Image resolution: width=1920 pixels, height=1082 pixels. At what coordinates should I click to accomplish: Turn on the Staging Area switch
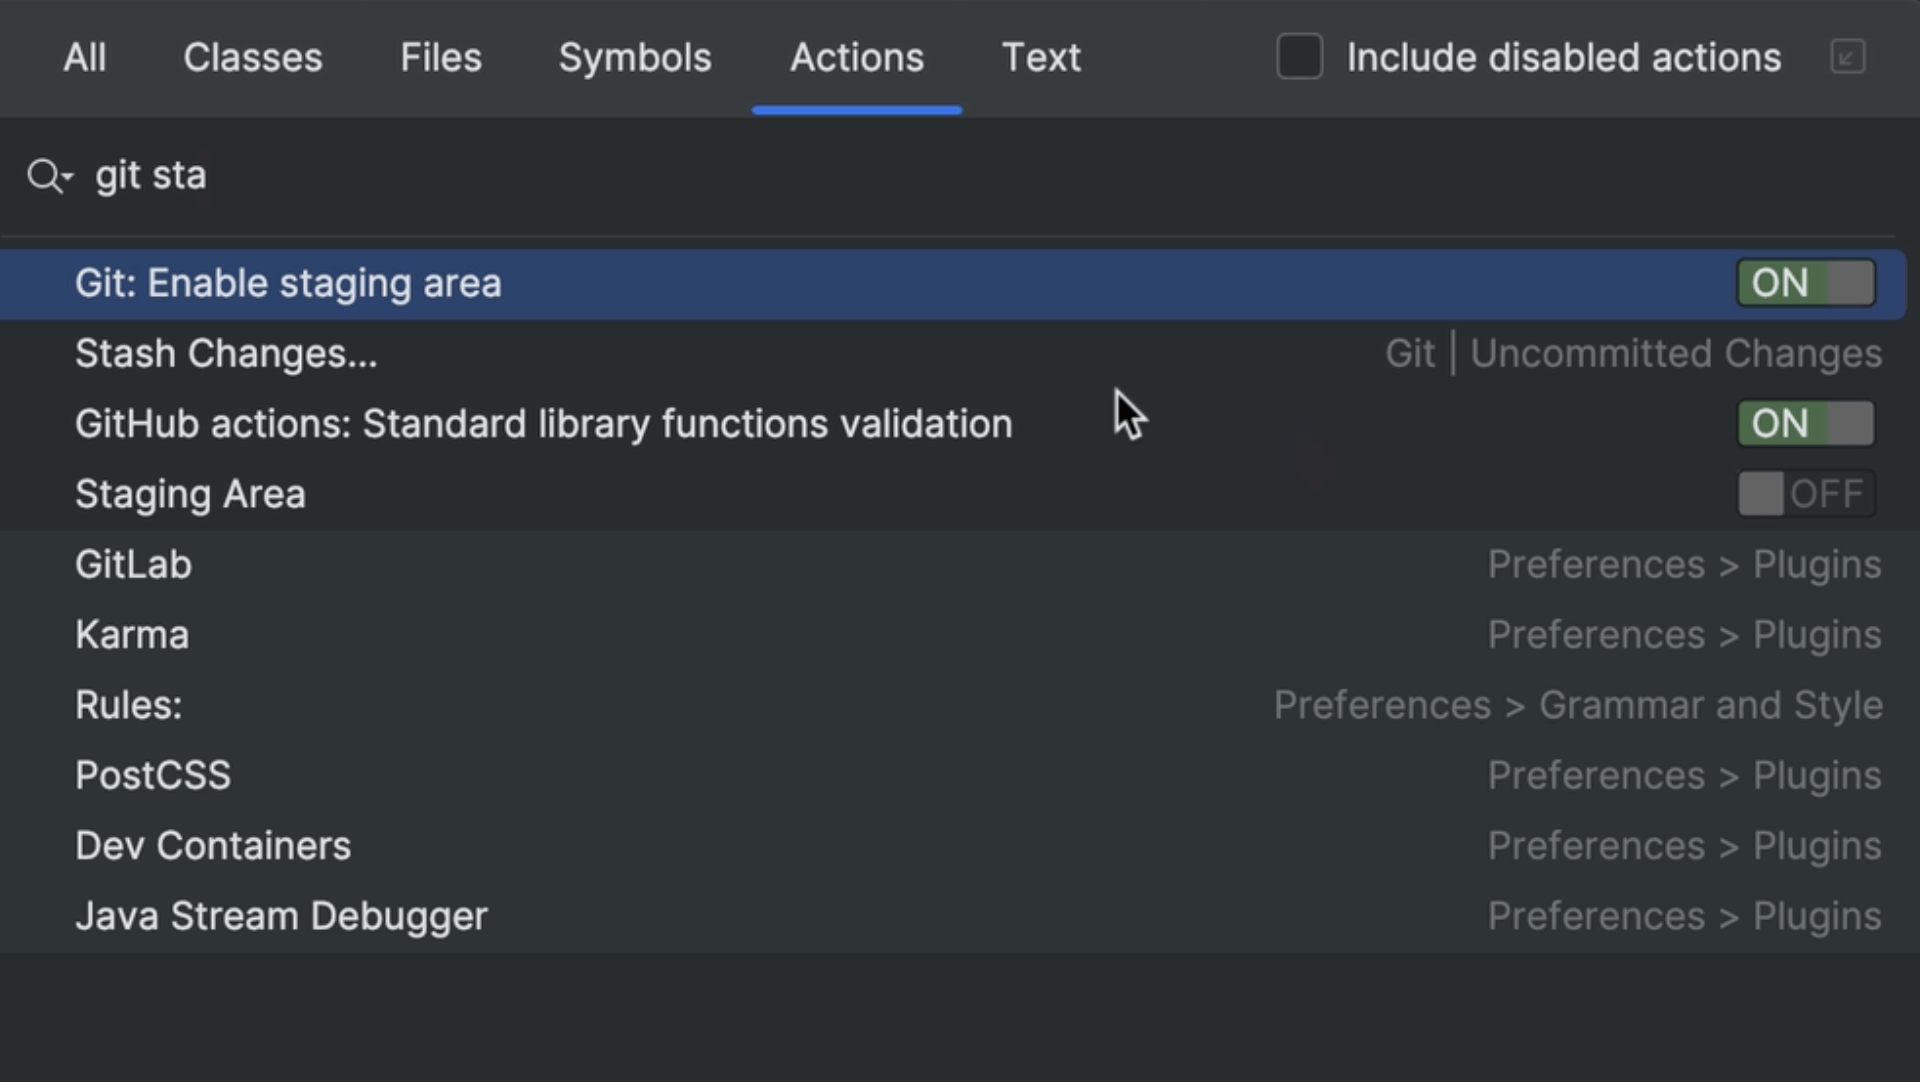1805,494
